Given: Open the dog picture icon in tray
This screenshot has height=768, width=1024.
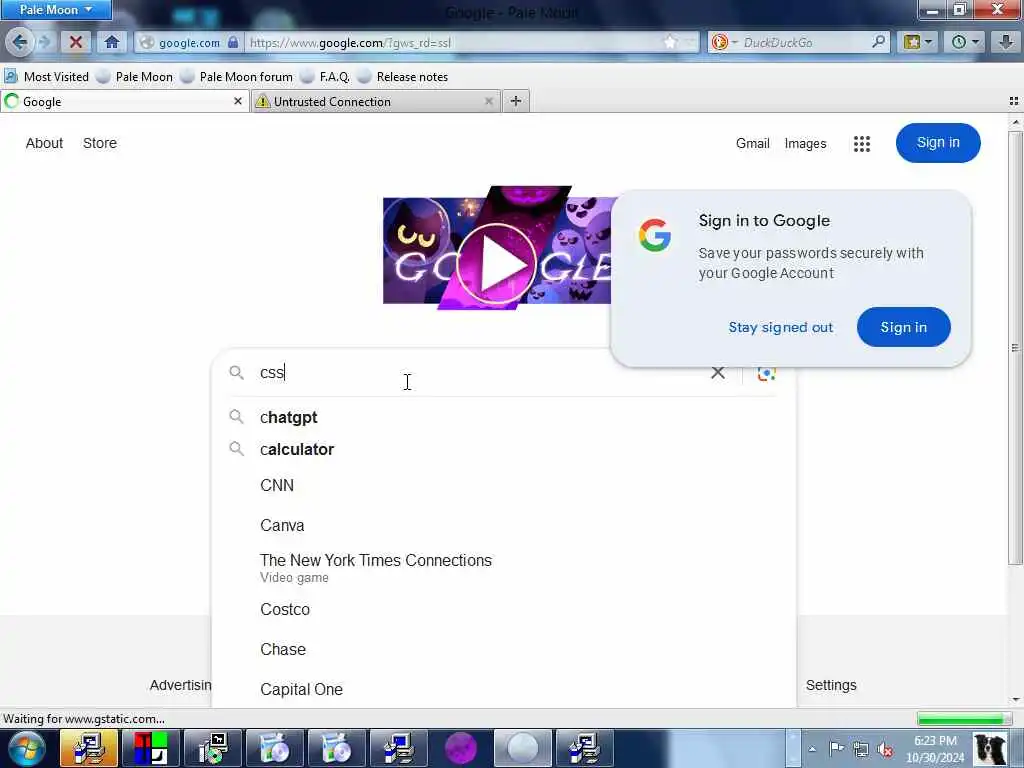Looking at the screenshot, I should [x=990, y=749].
